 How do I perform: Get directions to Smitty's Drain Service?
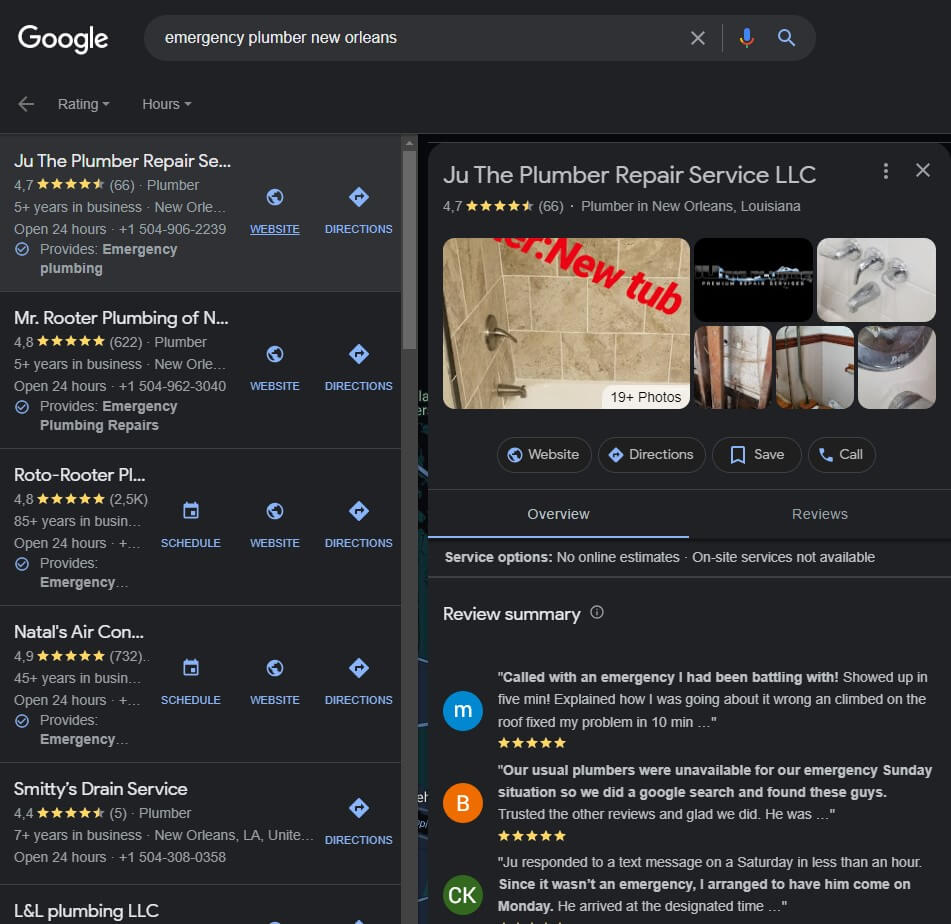358,819
